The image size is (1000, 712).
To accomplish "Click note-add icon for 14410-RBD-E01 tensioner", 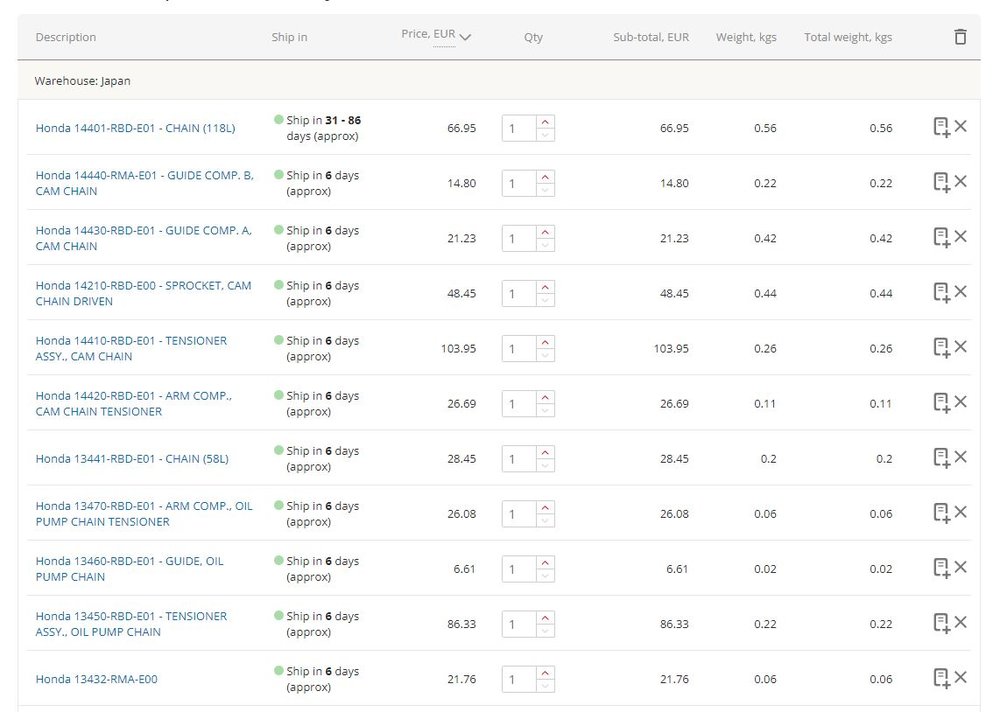I will pyautogui.click(x=940, y=347).
